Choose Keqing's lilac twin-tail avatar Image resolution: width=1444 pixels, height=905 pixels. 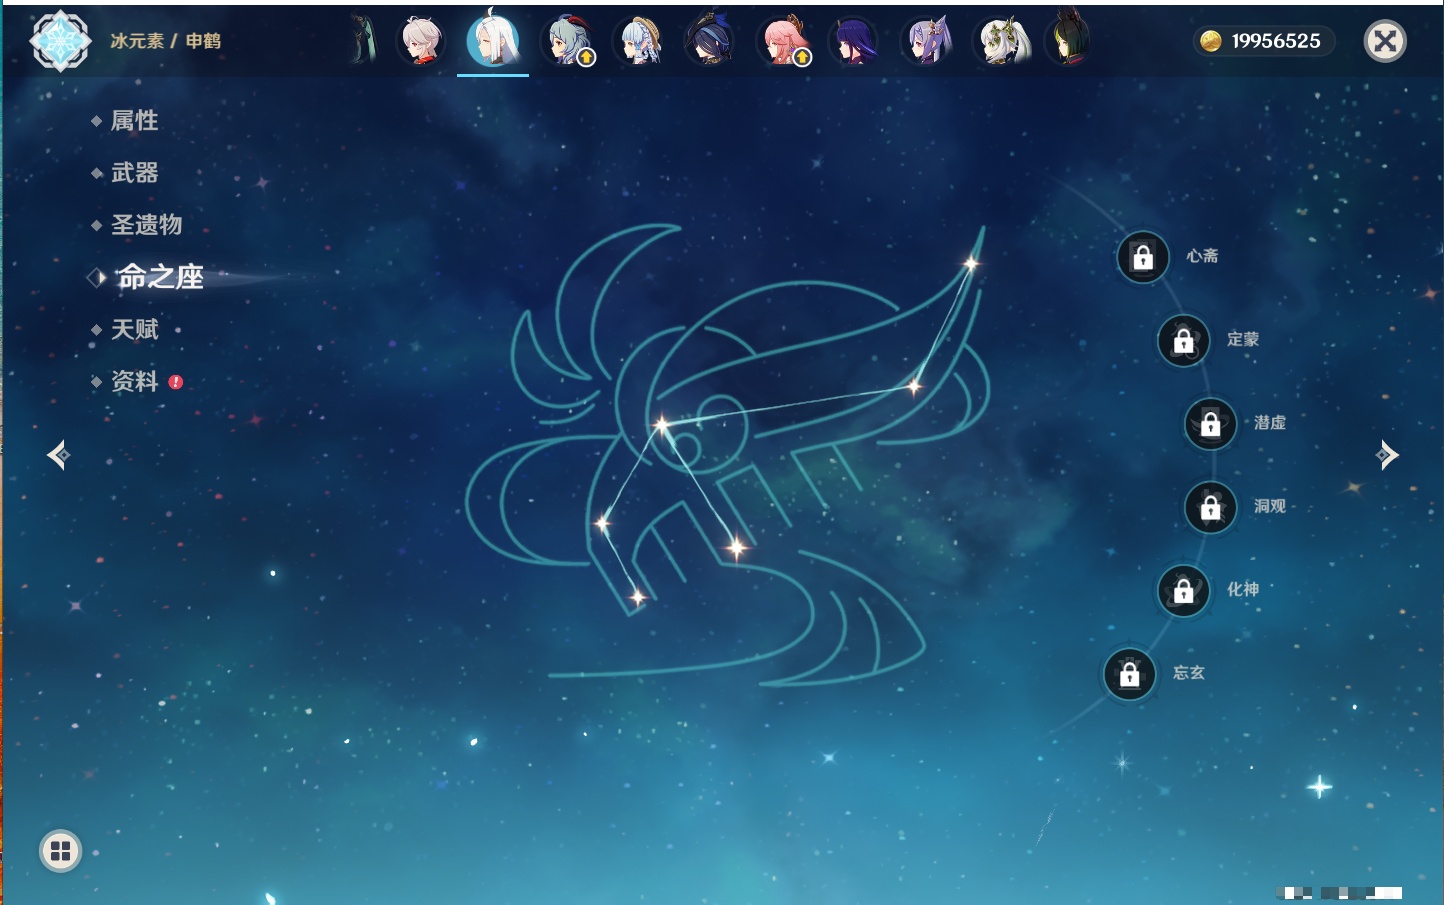(927, 41)
